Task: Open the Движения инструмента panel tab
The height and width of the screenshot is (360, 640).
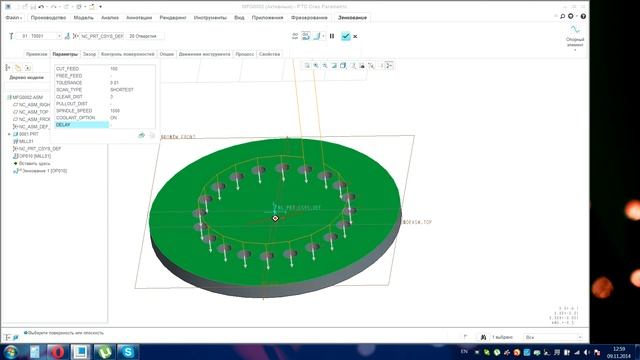Action: click(x=204, y=54)
